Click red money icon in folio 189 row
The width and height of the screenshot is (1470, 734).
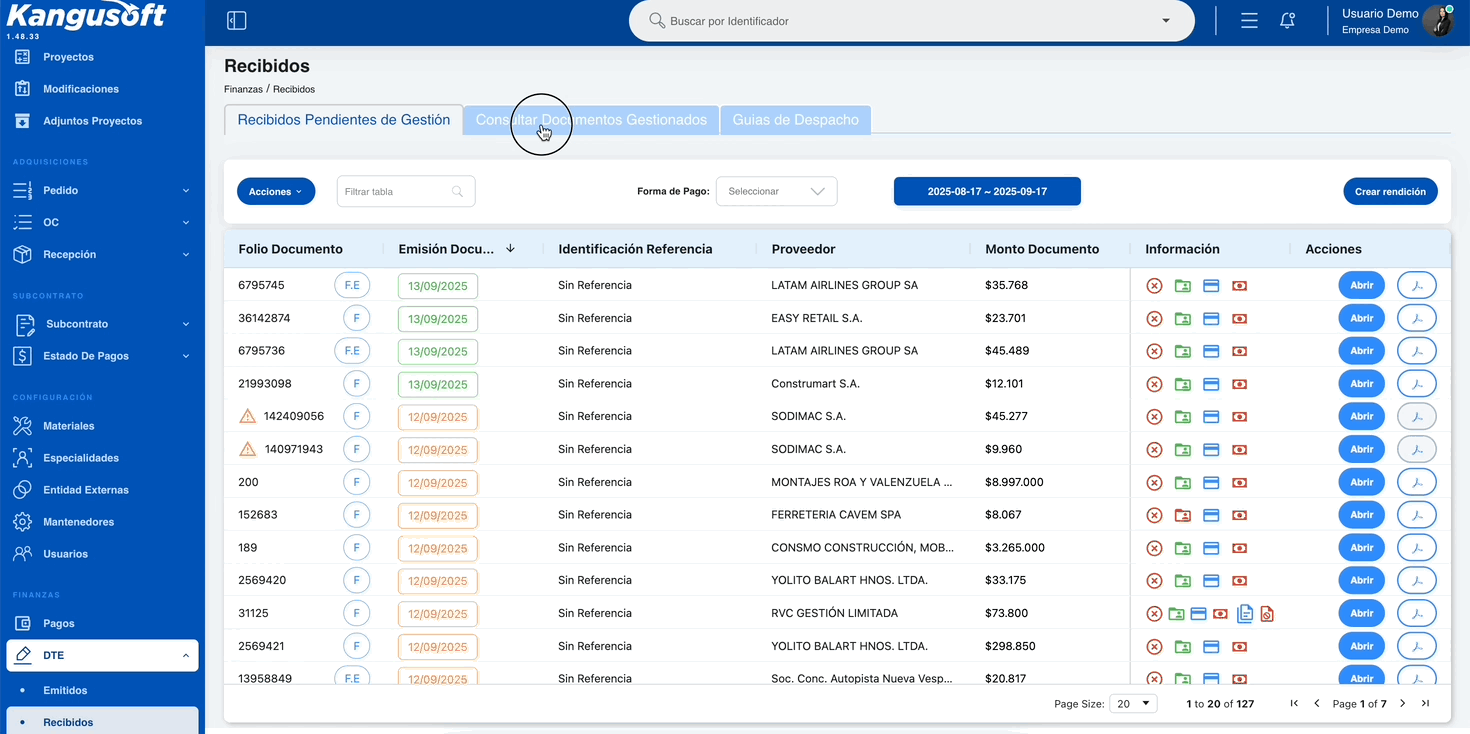click(x=1239, y=548)
